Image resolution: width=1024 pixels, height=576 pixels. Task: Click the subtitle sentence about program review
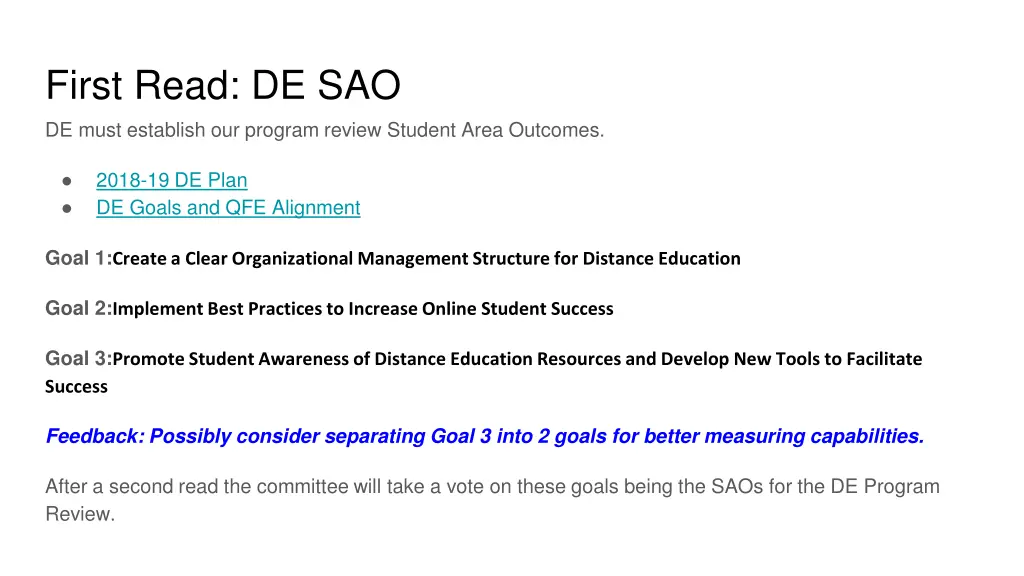click(x=325, y=130)
